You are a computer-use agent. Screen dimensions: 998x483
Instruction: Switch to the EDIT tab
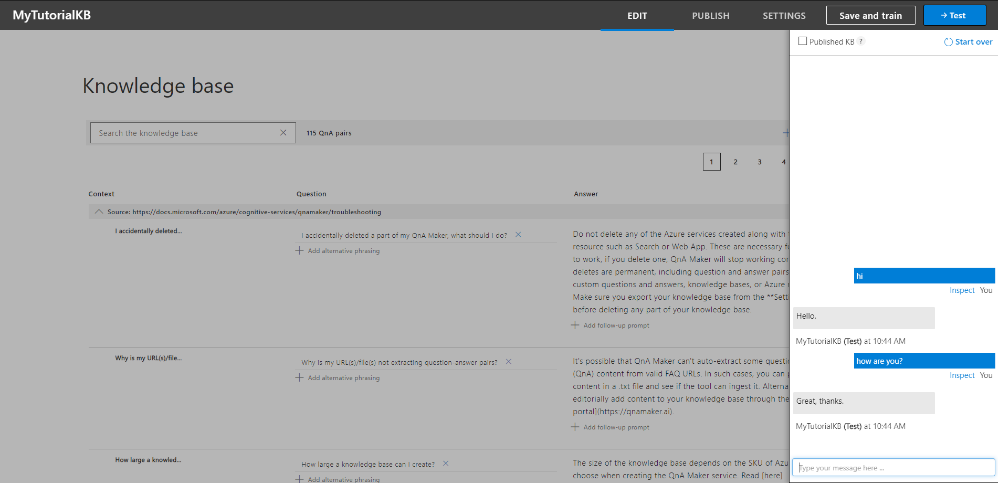point(637,16)
